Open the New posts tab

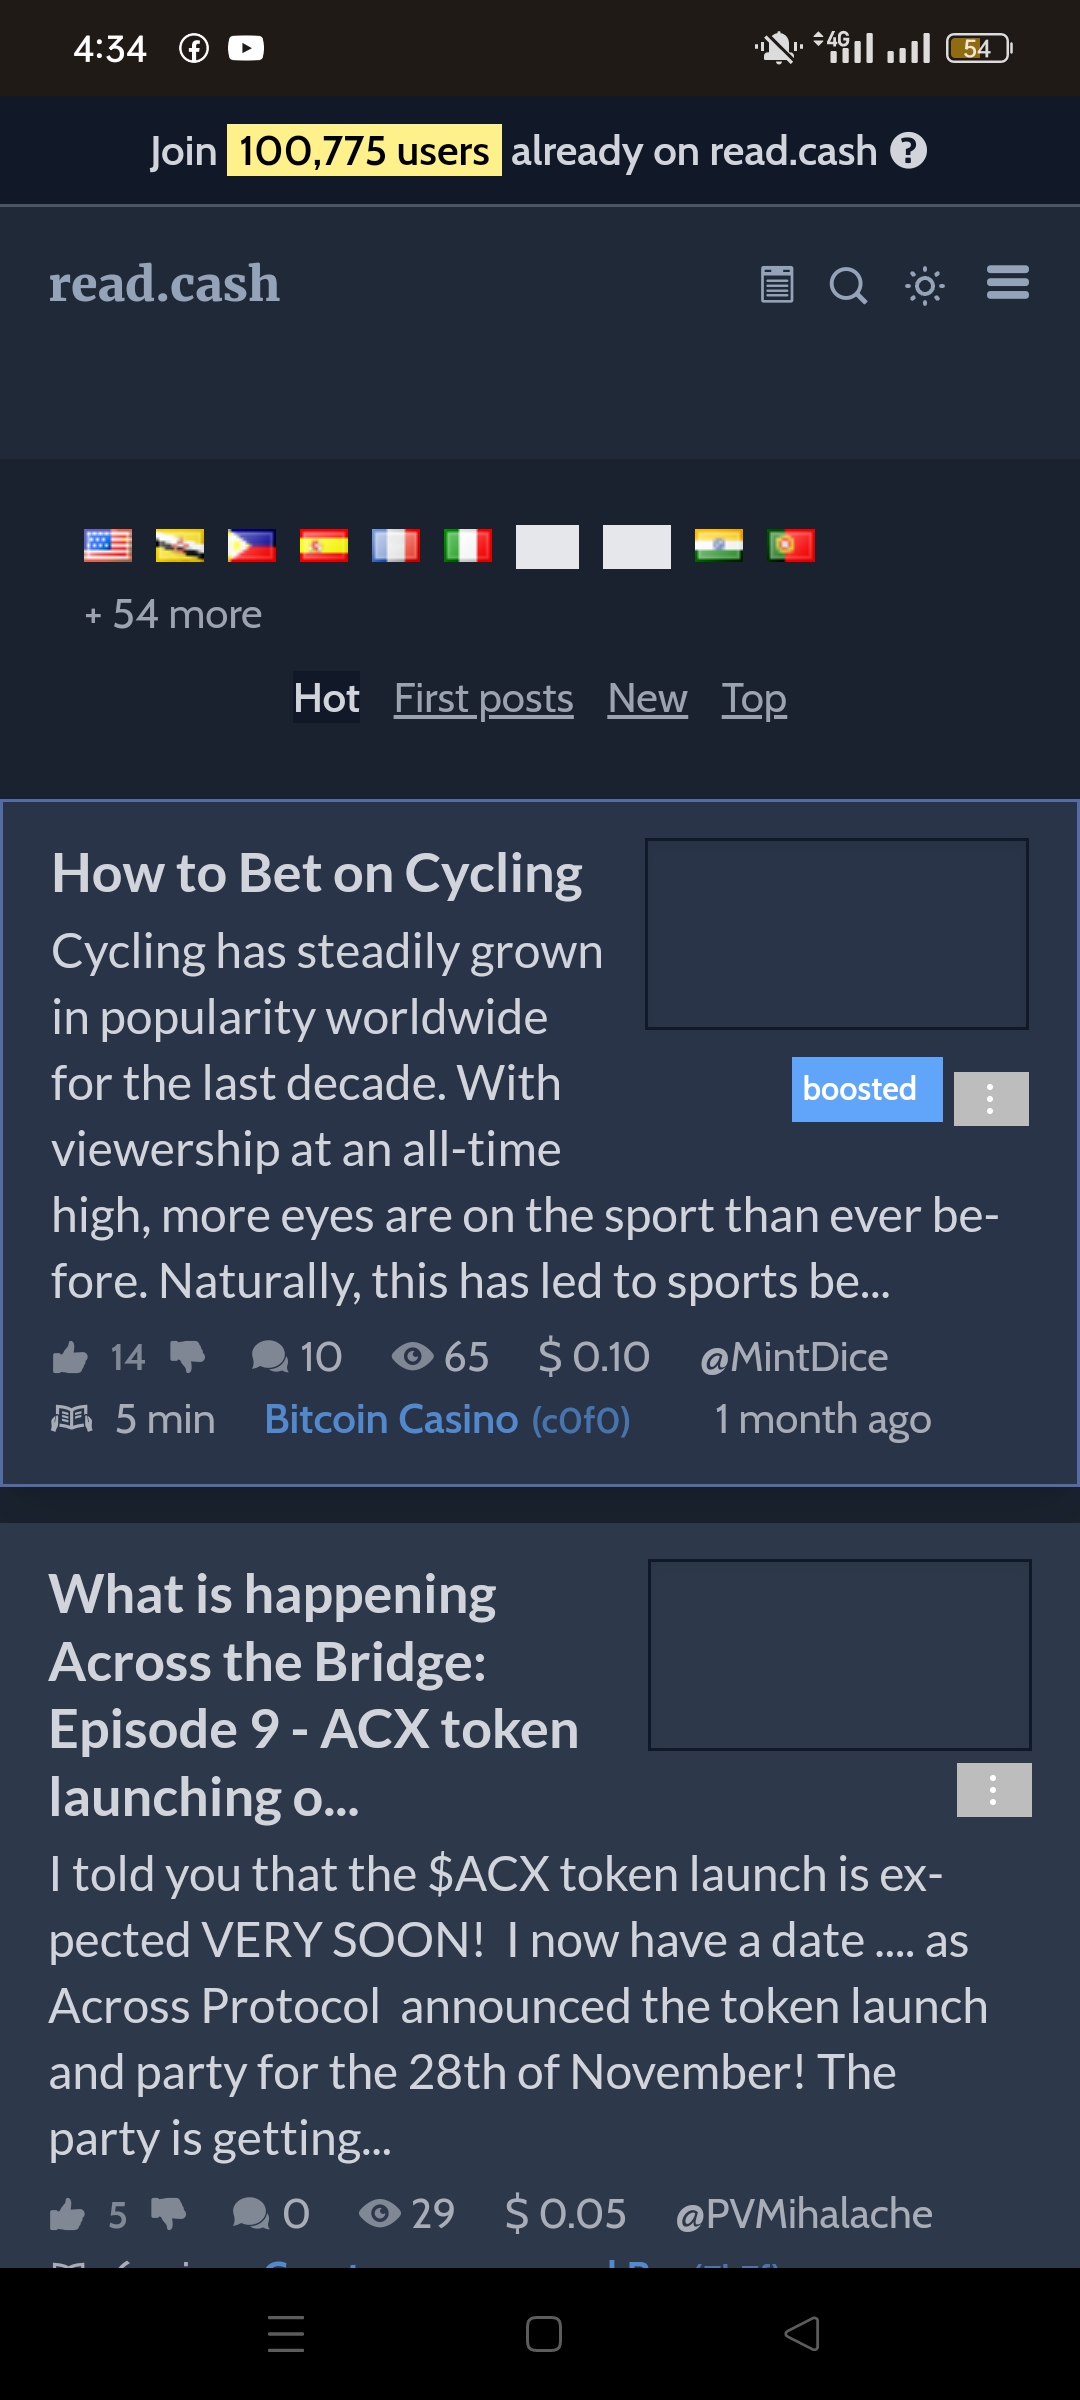coord(648,698)
